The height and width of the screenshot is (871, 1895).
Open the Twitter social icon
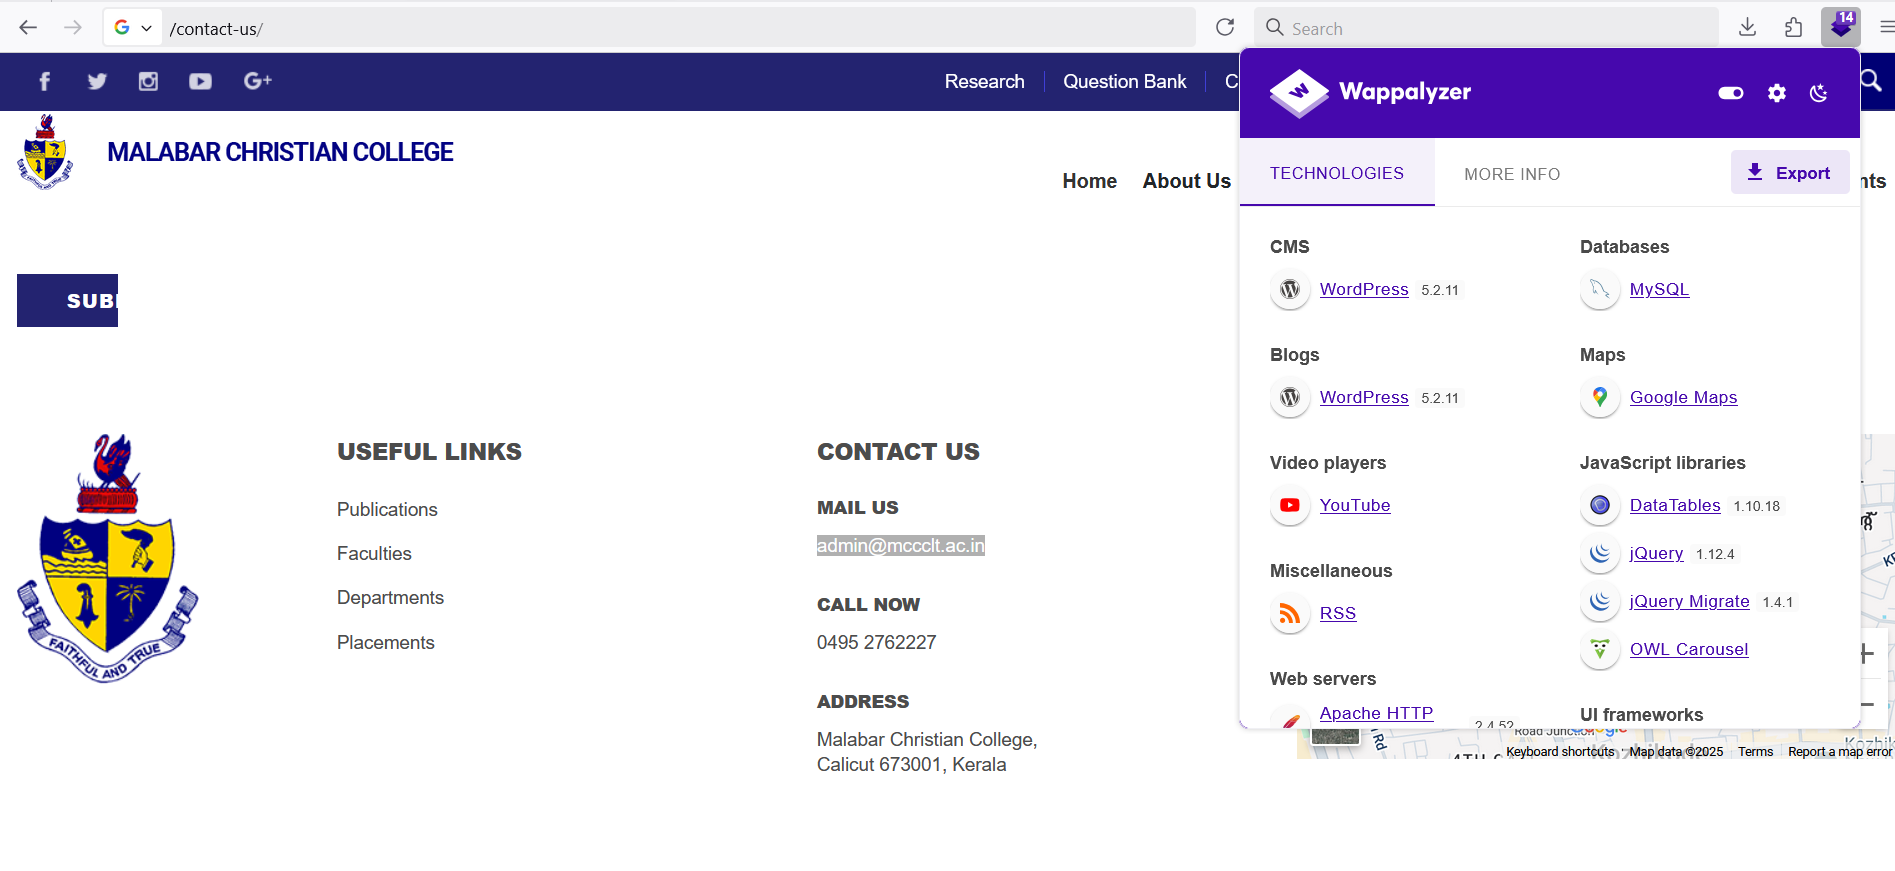coord(97,82)
